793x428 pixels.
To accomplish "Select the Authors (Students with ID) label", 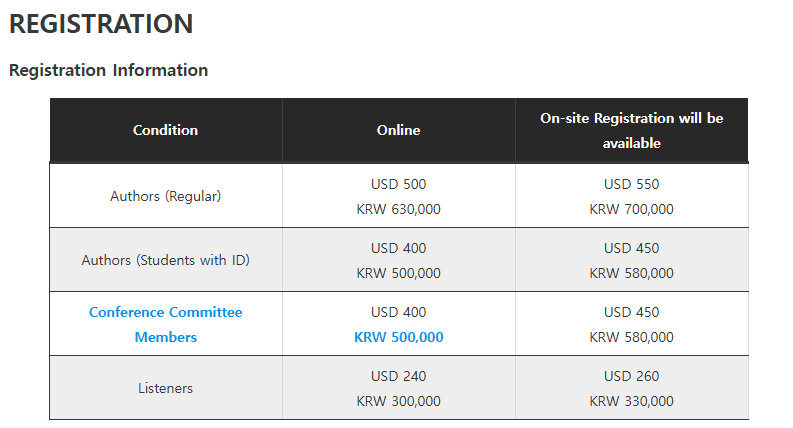I will coord(165,260).
